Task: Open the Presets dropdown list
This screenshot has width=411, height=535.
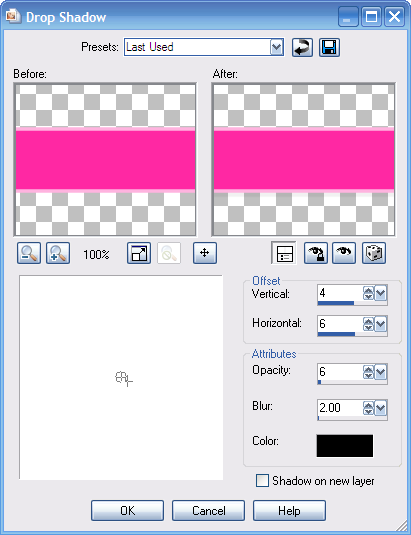Action: (277, 47)
